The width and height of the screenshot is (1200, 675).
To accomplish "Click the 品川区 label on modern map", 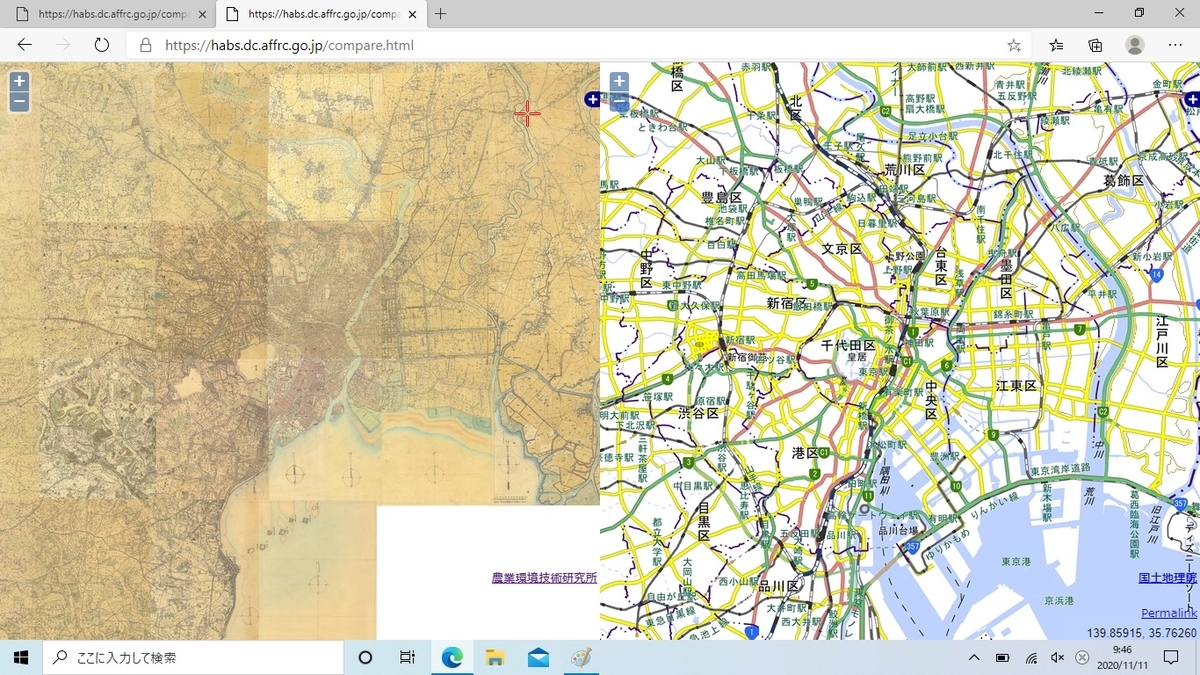I will pyautogui.click(x=778, y=586).
